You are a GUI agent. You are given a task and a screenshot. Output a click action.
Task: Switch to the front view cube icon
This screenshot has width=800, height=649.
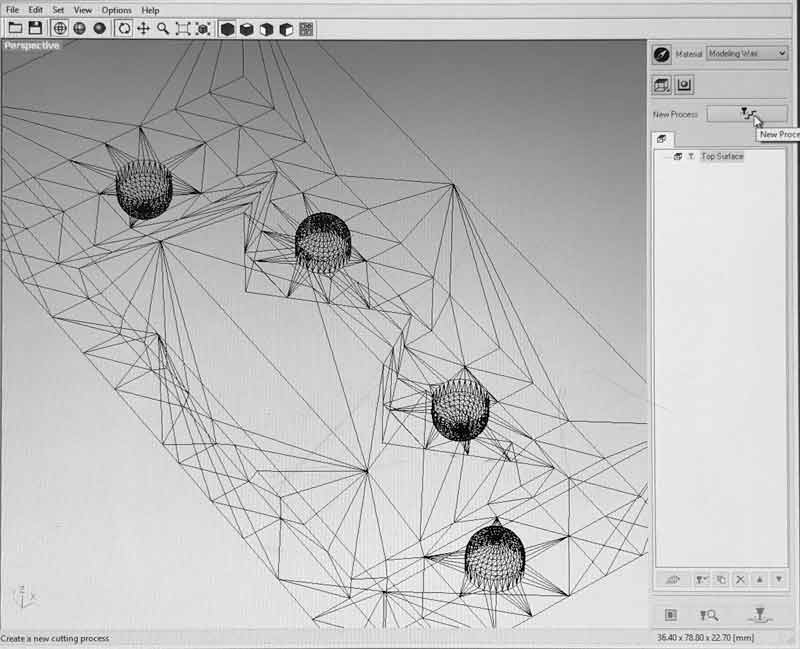[266, 29]
